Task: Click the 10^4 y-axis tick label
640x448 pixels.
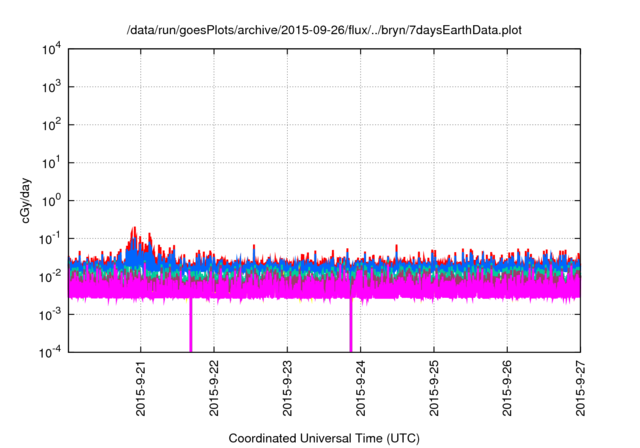Action: pos(52,49)
